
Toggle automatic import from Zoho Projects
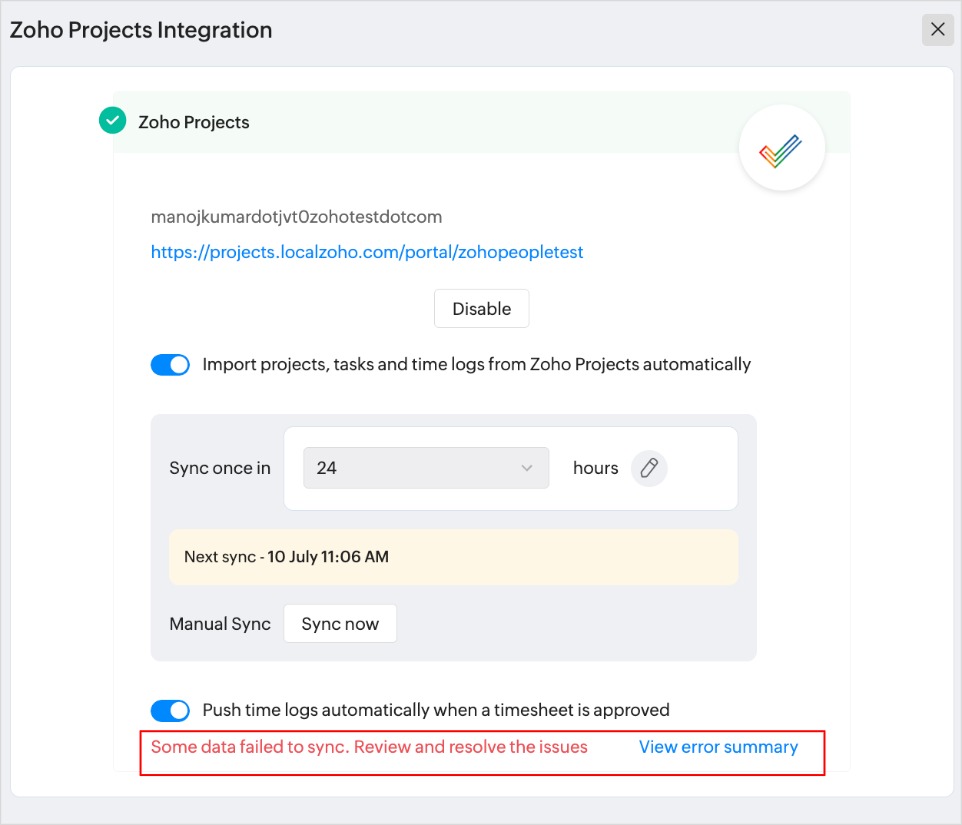170,365
